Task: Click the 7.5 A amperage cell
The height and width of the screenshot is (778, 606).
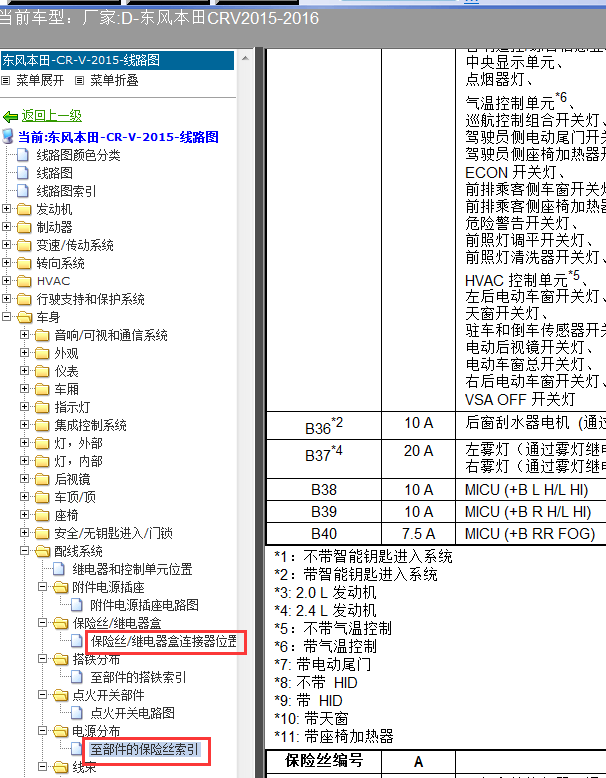Action: click(418, 533)
